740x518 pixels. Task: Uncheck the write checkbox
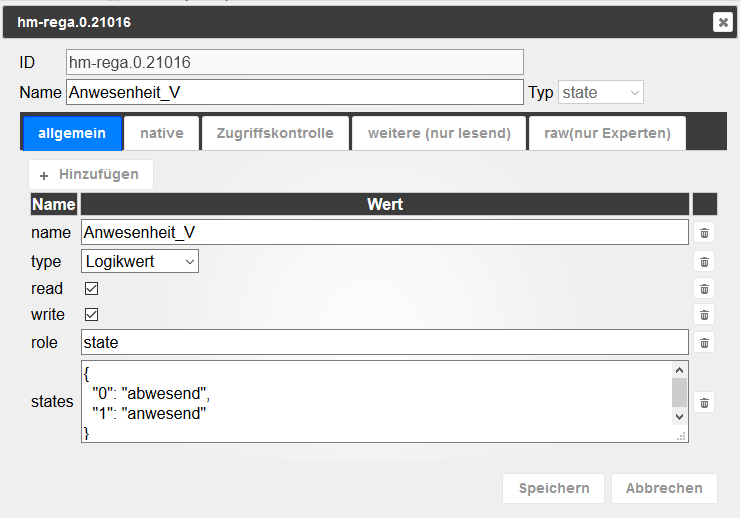click(x=91, y=315)
